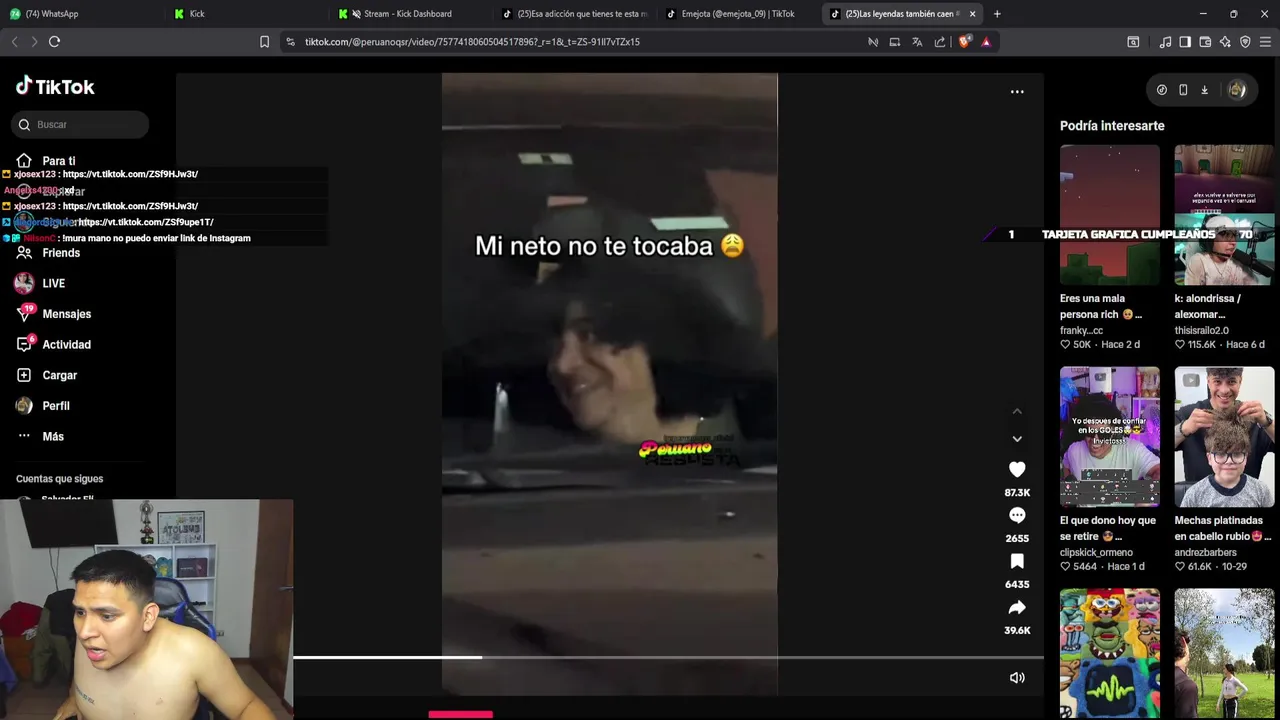This screenshot has width=1280, height=720.
Task: Open the video comments bubble
Action: point(1017,515)
